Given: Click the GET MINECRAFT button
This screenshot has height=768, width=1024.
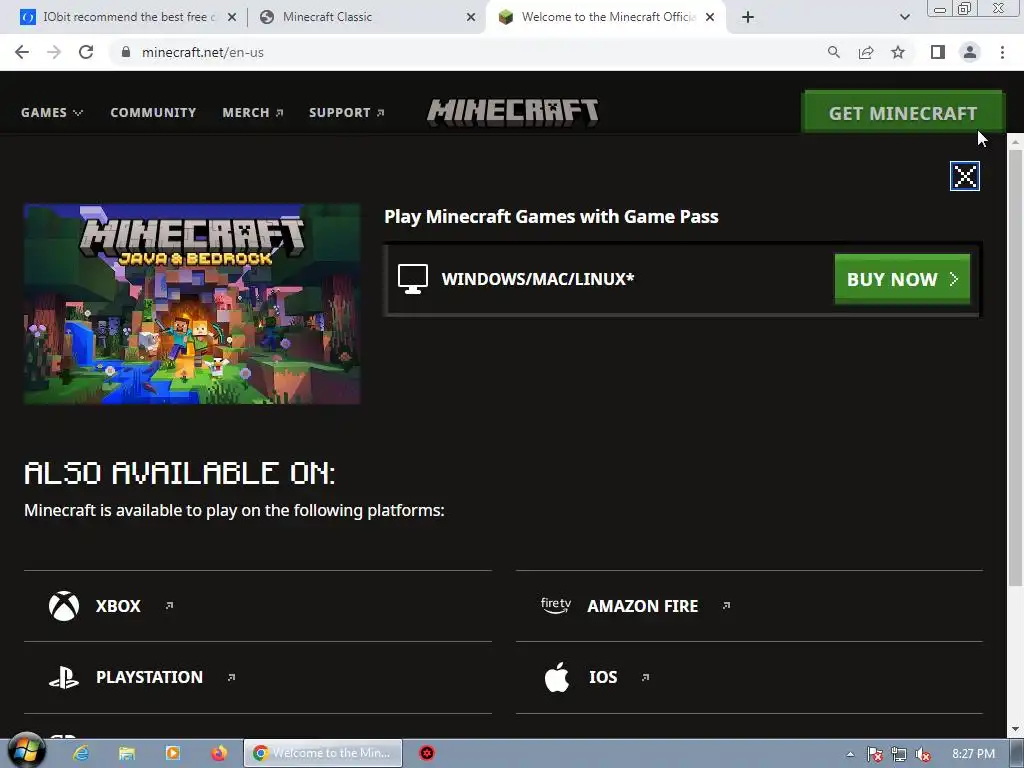Looking at the screenshot, I should 903,112.
